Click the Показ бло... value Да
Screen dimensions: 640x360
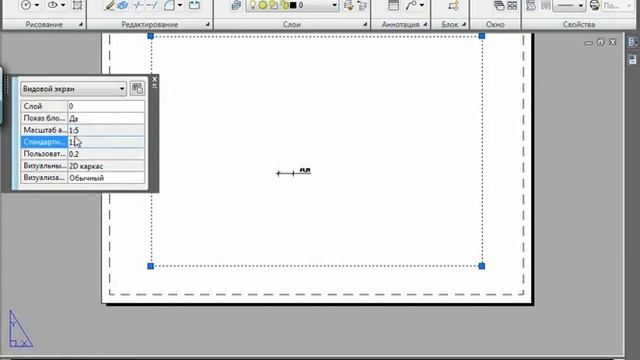[106, 118]
